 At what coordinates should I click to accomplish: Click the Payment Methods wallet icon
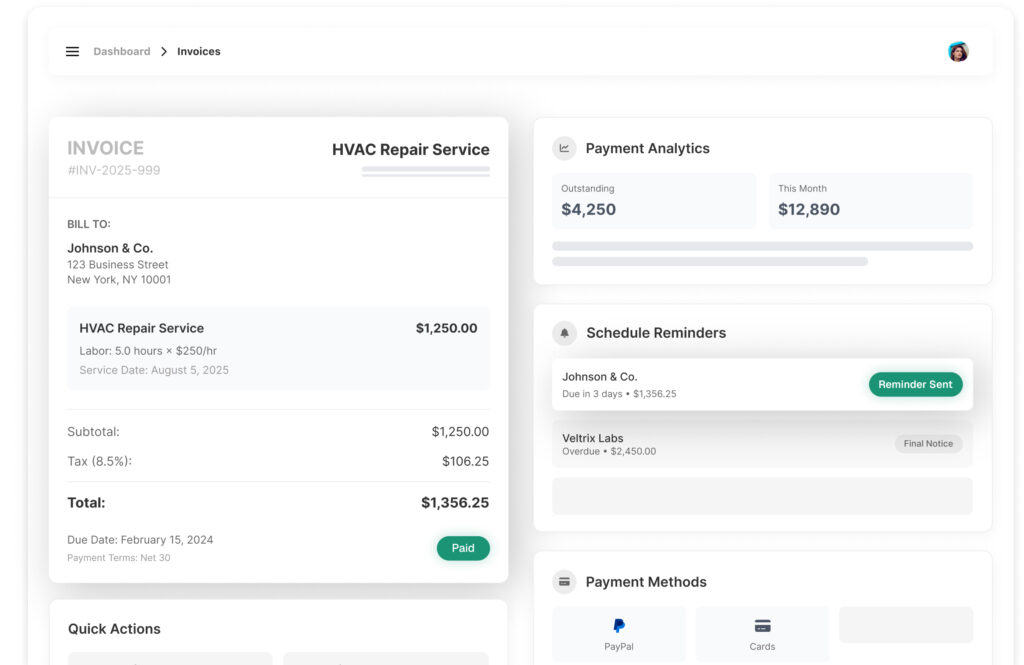tap(564, 582)
